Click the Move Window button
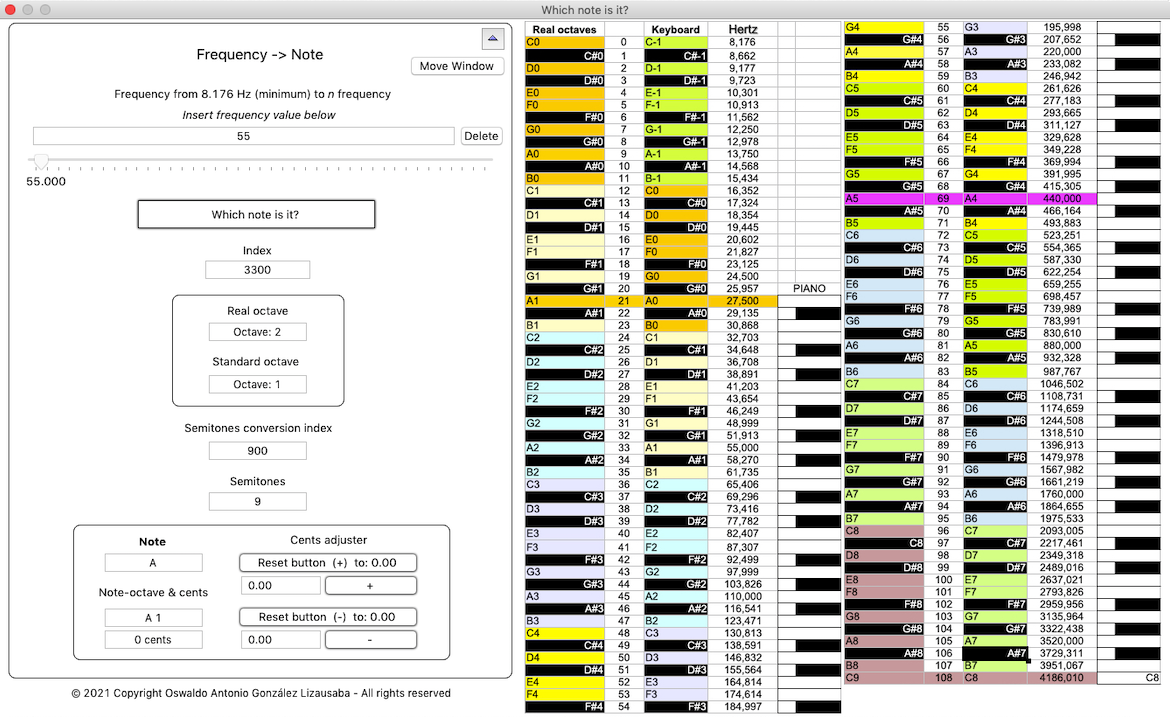 coord(456,66)
